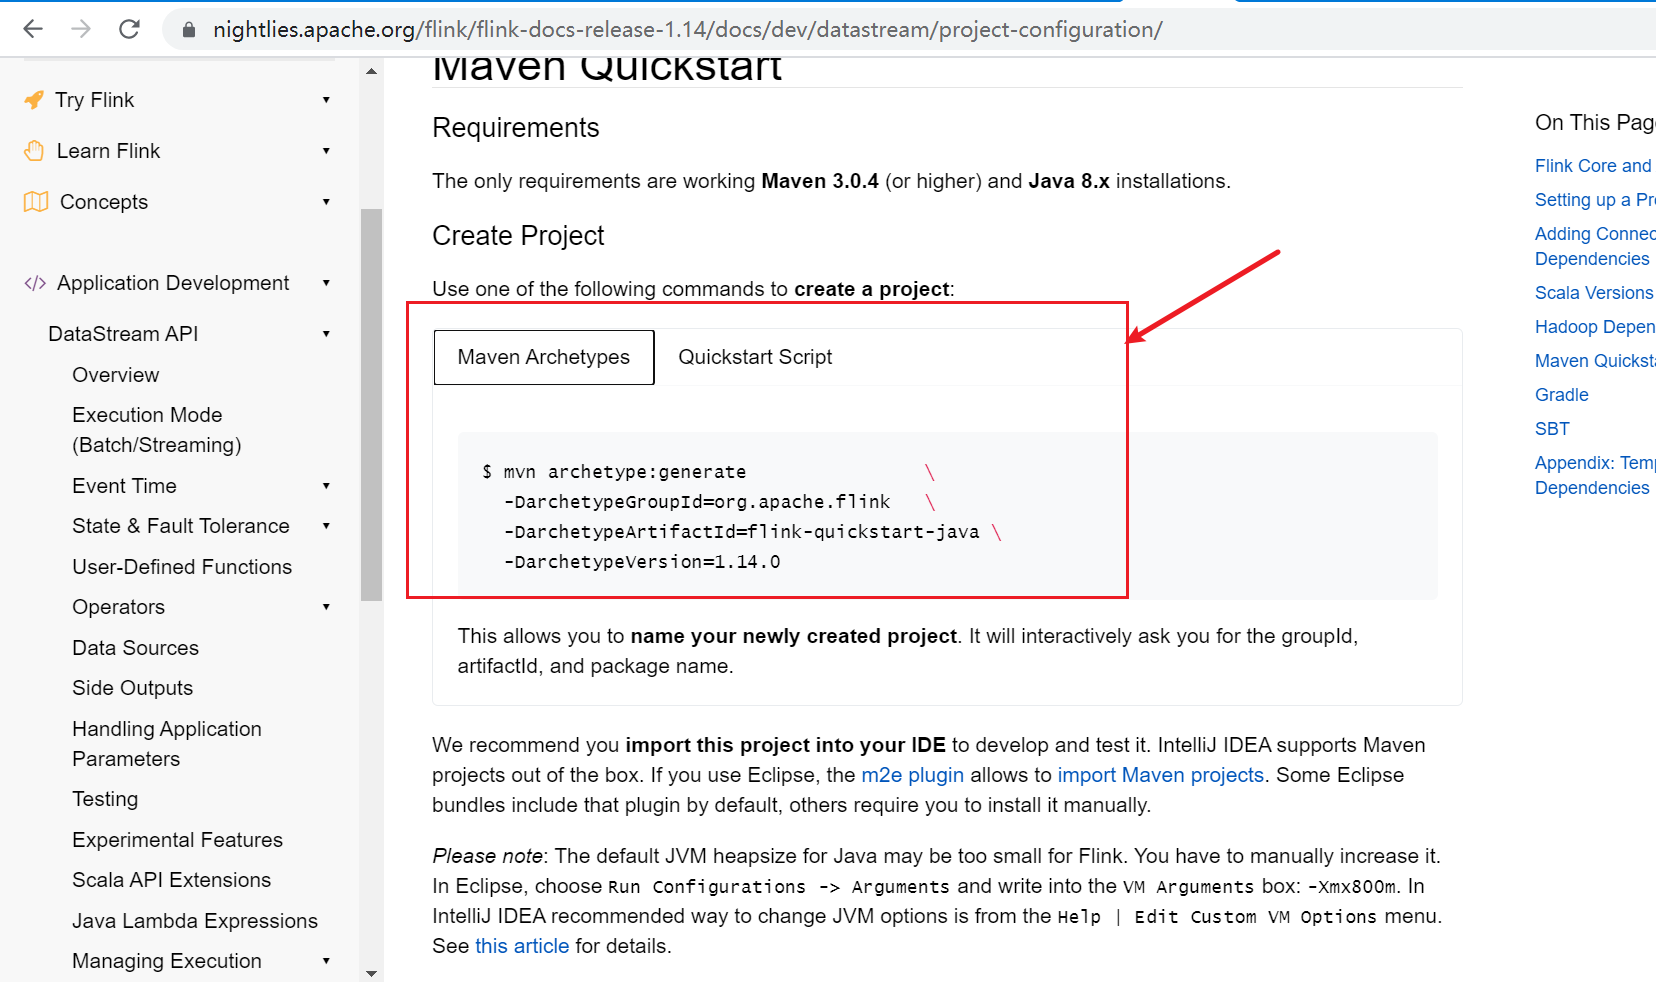Click the Concepts map icon

click(x=36, y=202)
